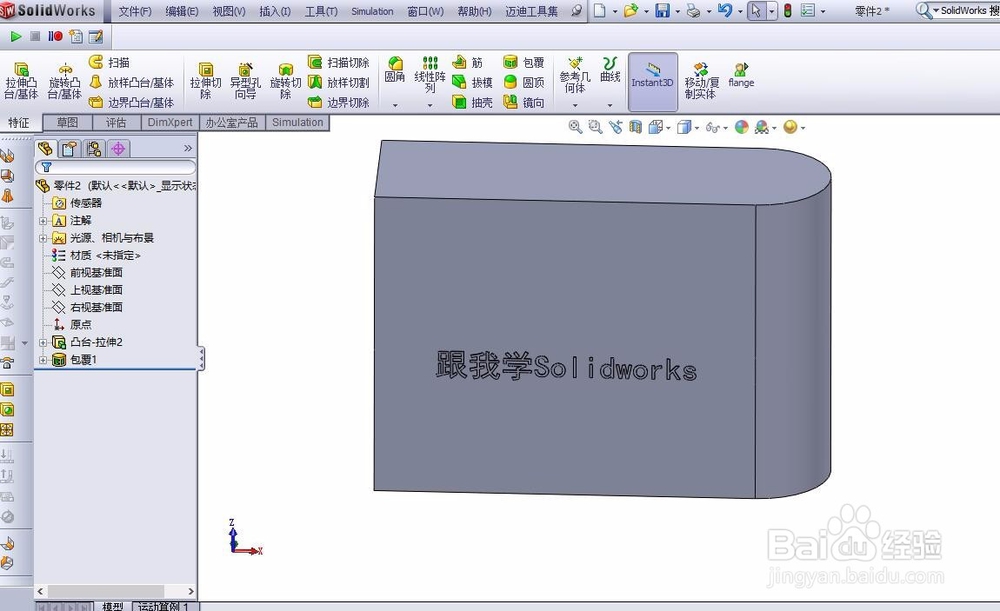Toggle Instant3D mode
Screen dimensions: 1000x611
coord(652,81)
